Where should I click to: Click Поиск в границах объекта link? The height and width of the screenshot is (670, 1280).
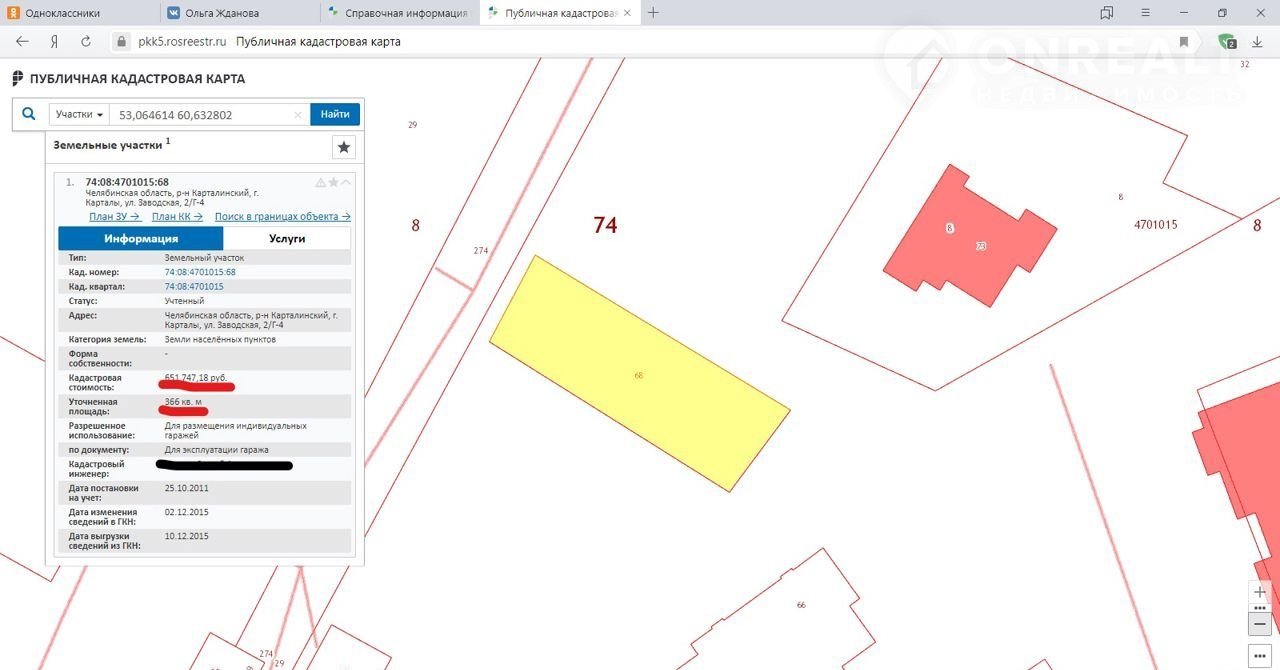(282, 216)
